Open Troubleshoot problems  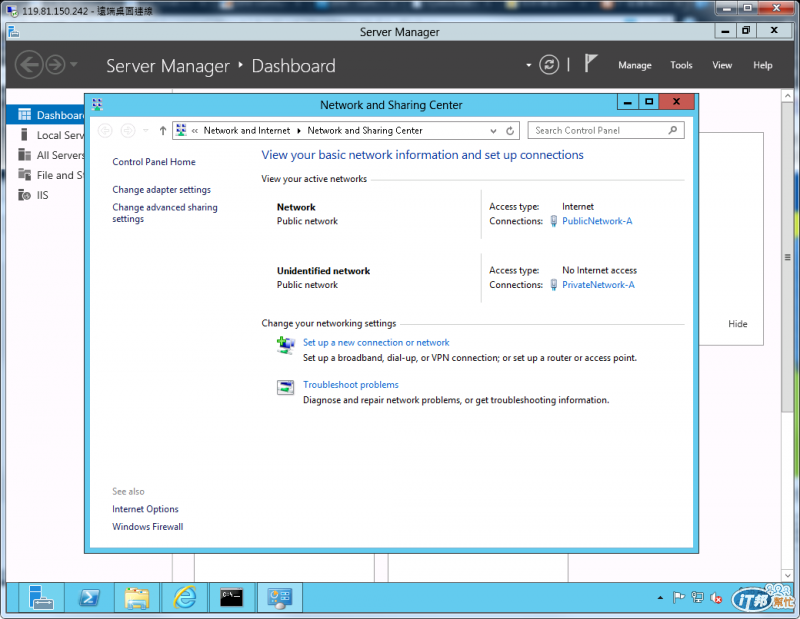pyautogui.click(x=351, y=385)
